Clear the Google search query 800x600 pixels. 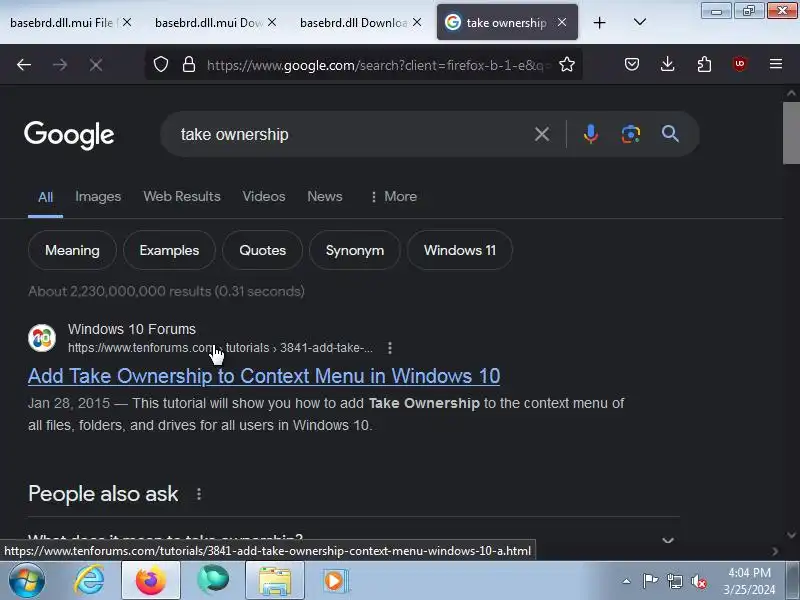[542, 134]
